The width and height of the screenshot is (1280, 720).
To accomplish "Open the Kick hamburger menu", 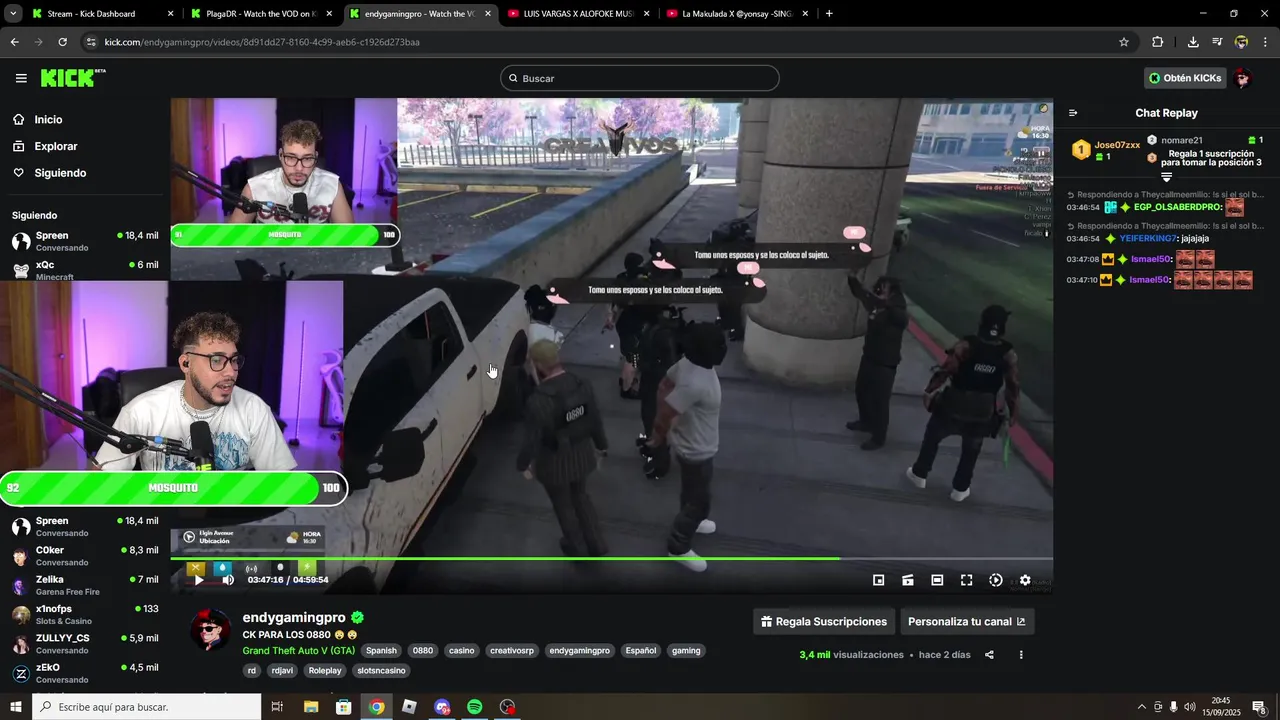I will coord(21,78).
